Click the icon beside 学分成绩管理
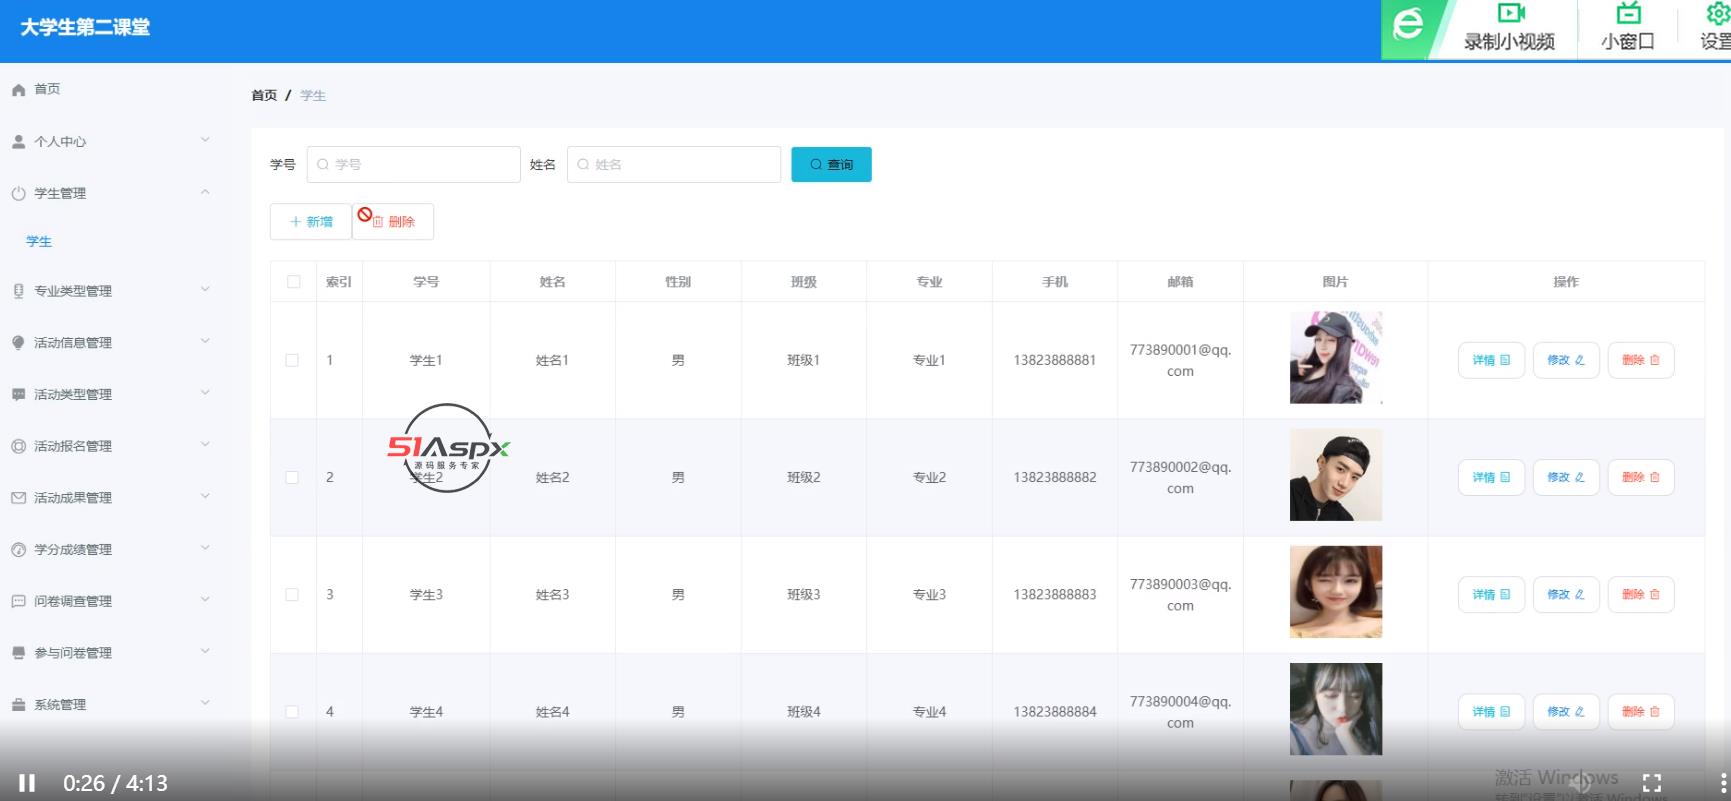The width and height of the screenshot is (1731, 801). (x=18, y=550)
